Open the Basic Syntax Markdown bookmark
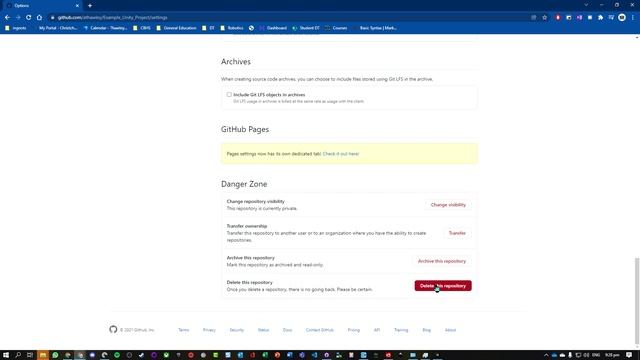The width and height of the screenshot is (640, 360). [374, 28]
